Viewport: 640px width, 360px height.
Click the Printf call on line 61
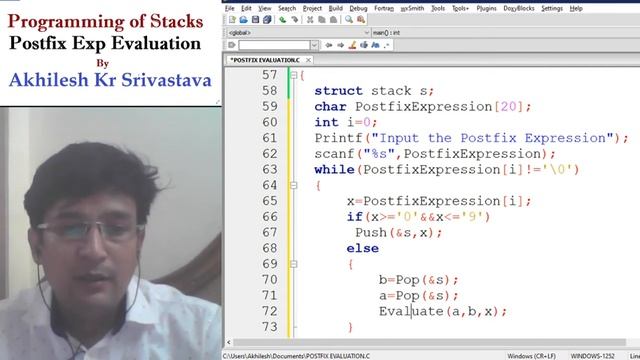pyautogui.click(x=471, y=138)
